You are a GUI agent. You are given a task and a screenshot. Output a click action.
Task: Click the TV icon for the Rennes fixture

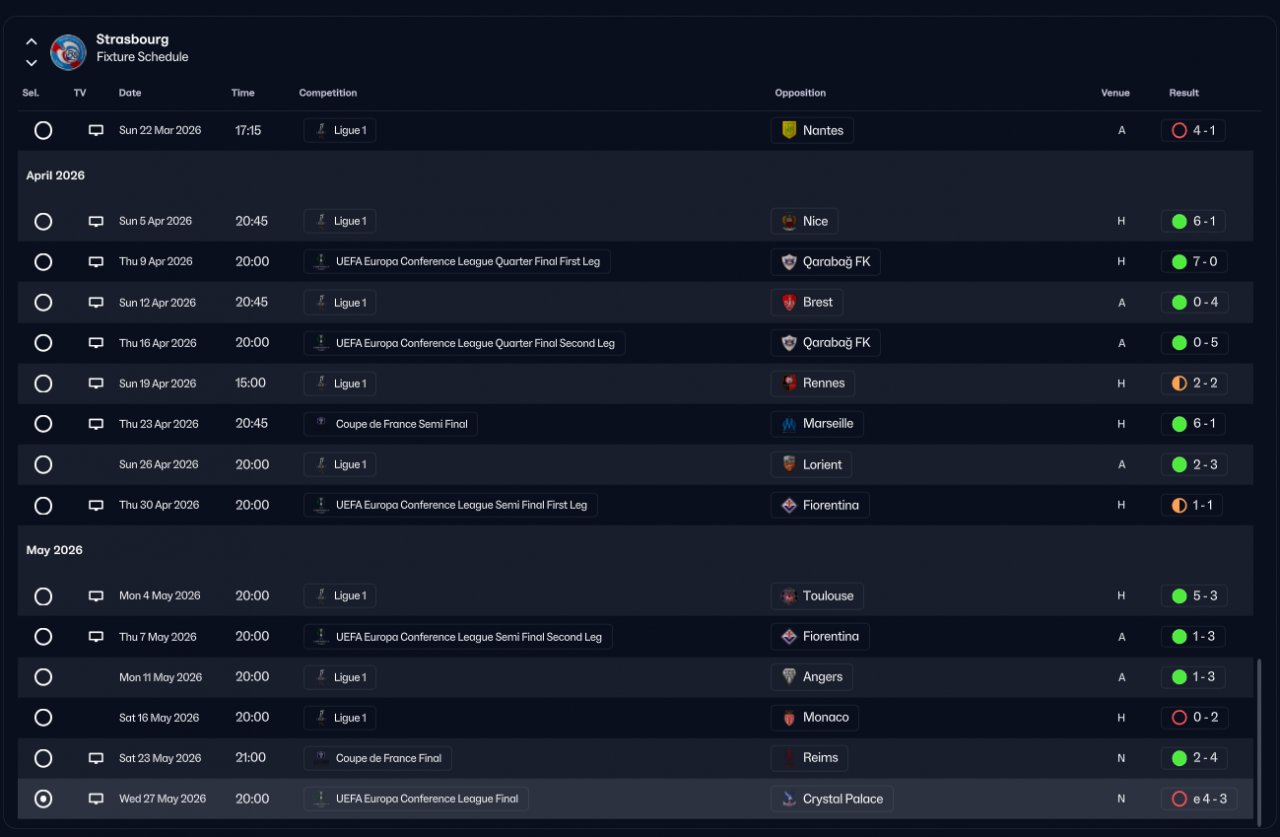pyautogui.click(x=96, y=383)
